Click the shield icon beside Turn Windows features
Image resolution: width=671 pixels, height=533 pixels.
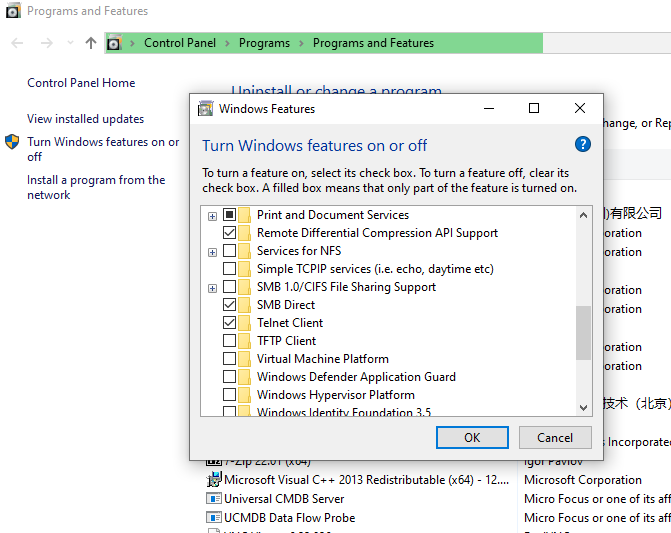pyautogui.click(x=12, y=142)
